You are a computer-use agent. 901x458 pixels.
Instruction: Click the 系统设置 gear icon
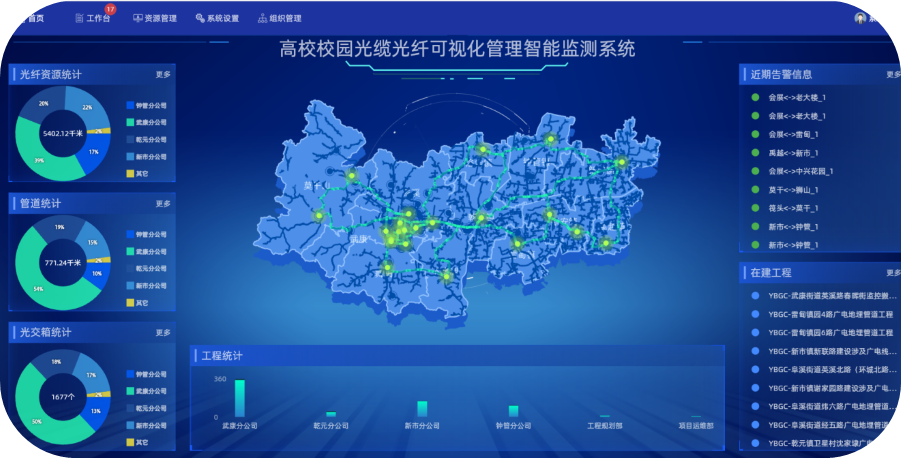tap(200, 18)
